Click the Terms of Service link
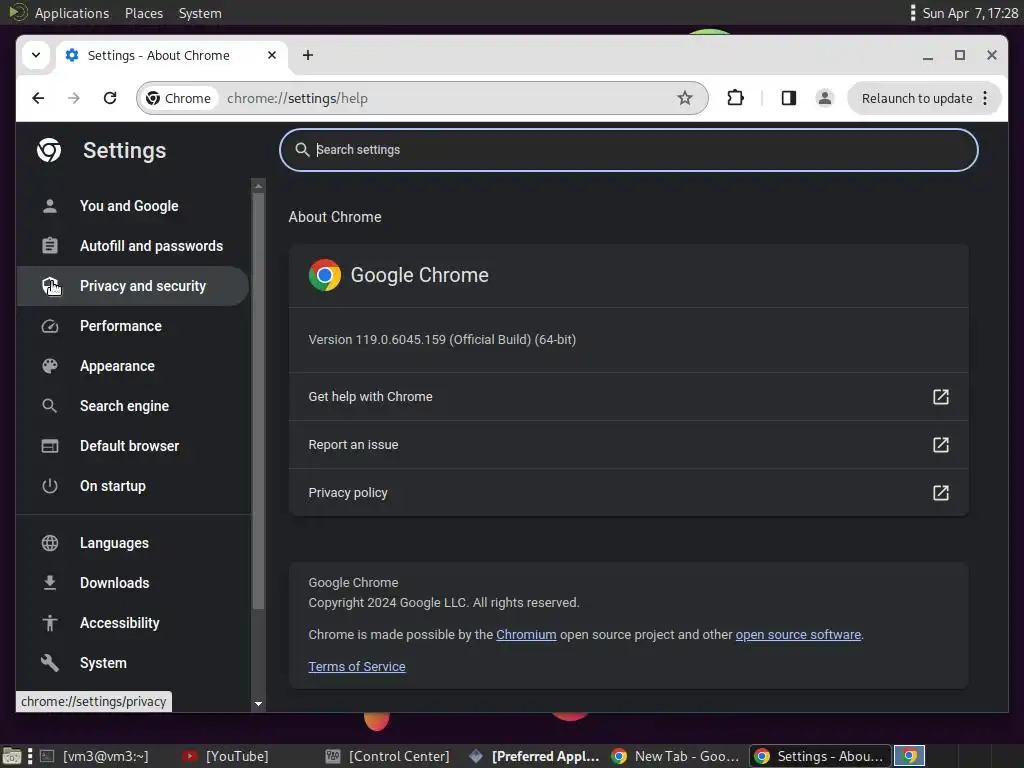1024x768 pixels. pyautogui.click(x=357, y=667)
